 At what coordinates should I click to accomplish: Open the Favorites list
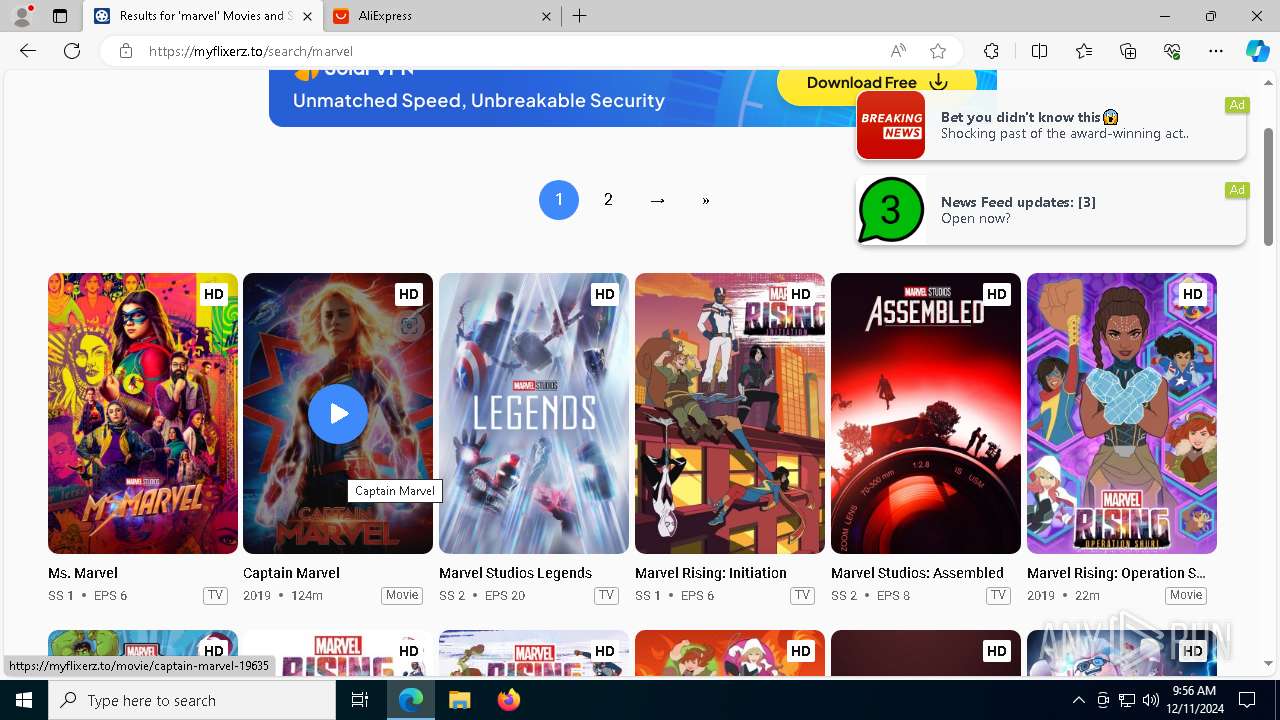pos(1084,51)
